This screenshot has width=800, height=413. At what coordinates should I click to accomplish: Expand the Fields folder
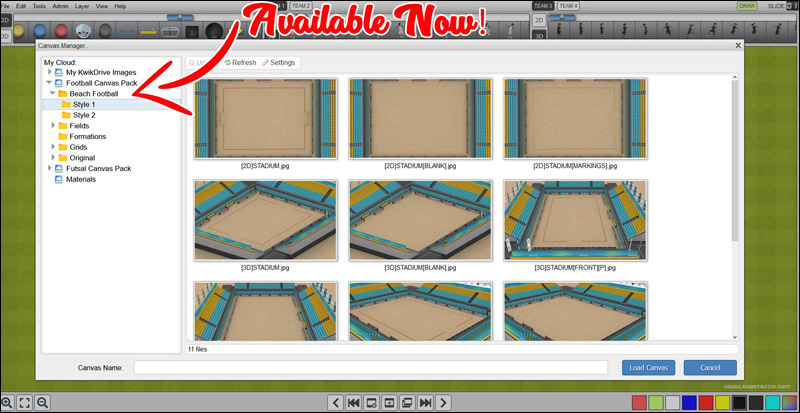click(52, 126)
